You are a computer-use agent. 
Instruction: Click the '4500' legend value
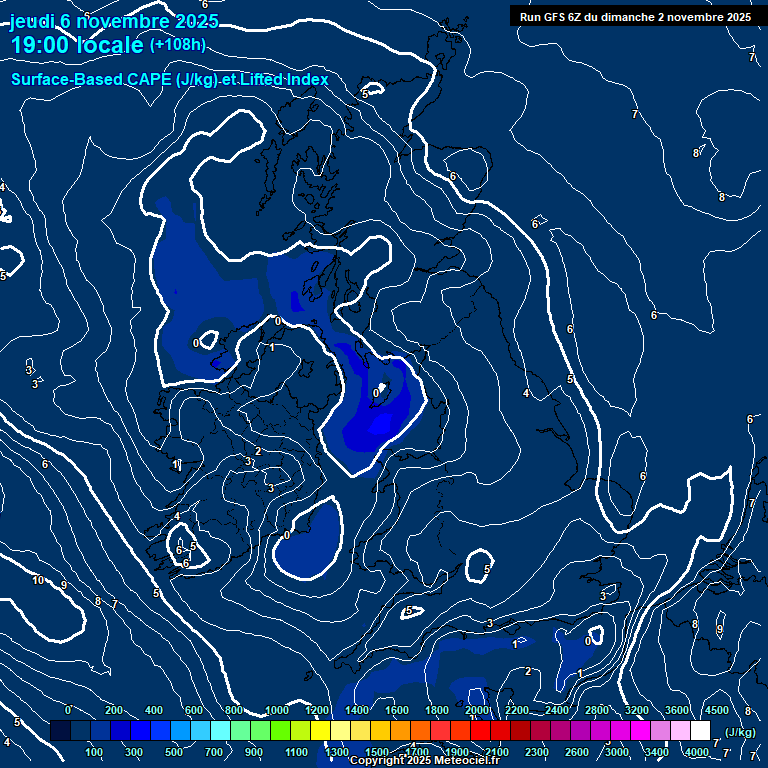point(717,710)
